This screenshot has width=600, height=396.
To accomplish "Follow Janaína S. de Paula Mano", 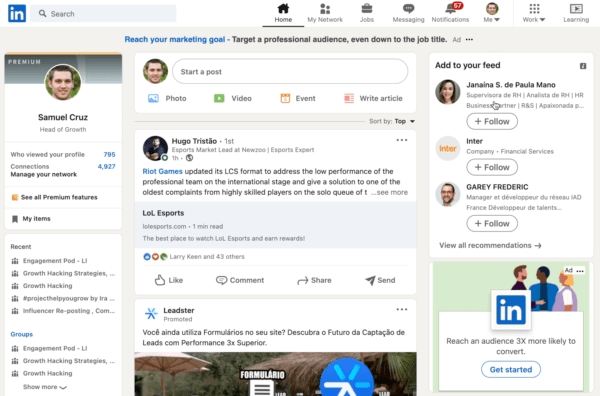I will coord(492,121).
